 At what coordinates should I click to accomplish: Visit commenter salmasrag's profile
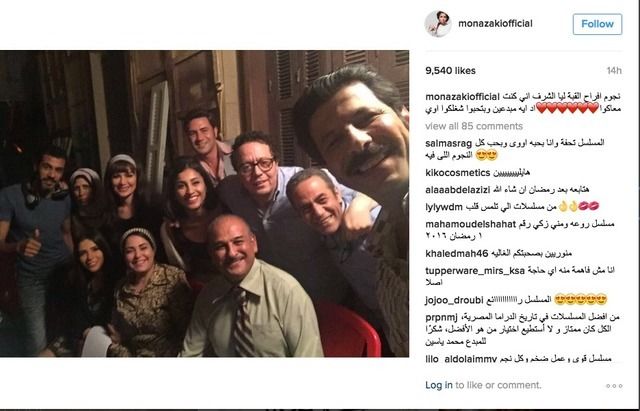click(448, 144)
